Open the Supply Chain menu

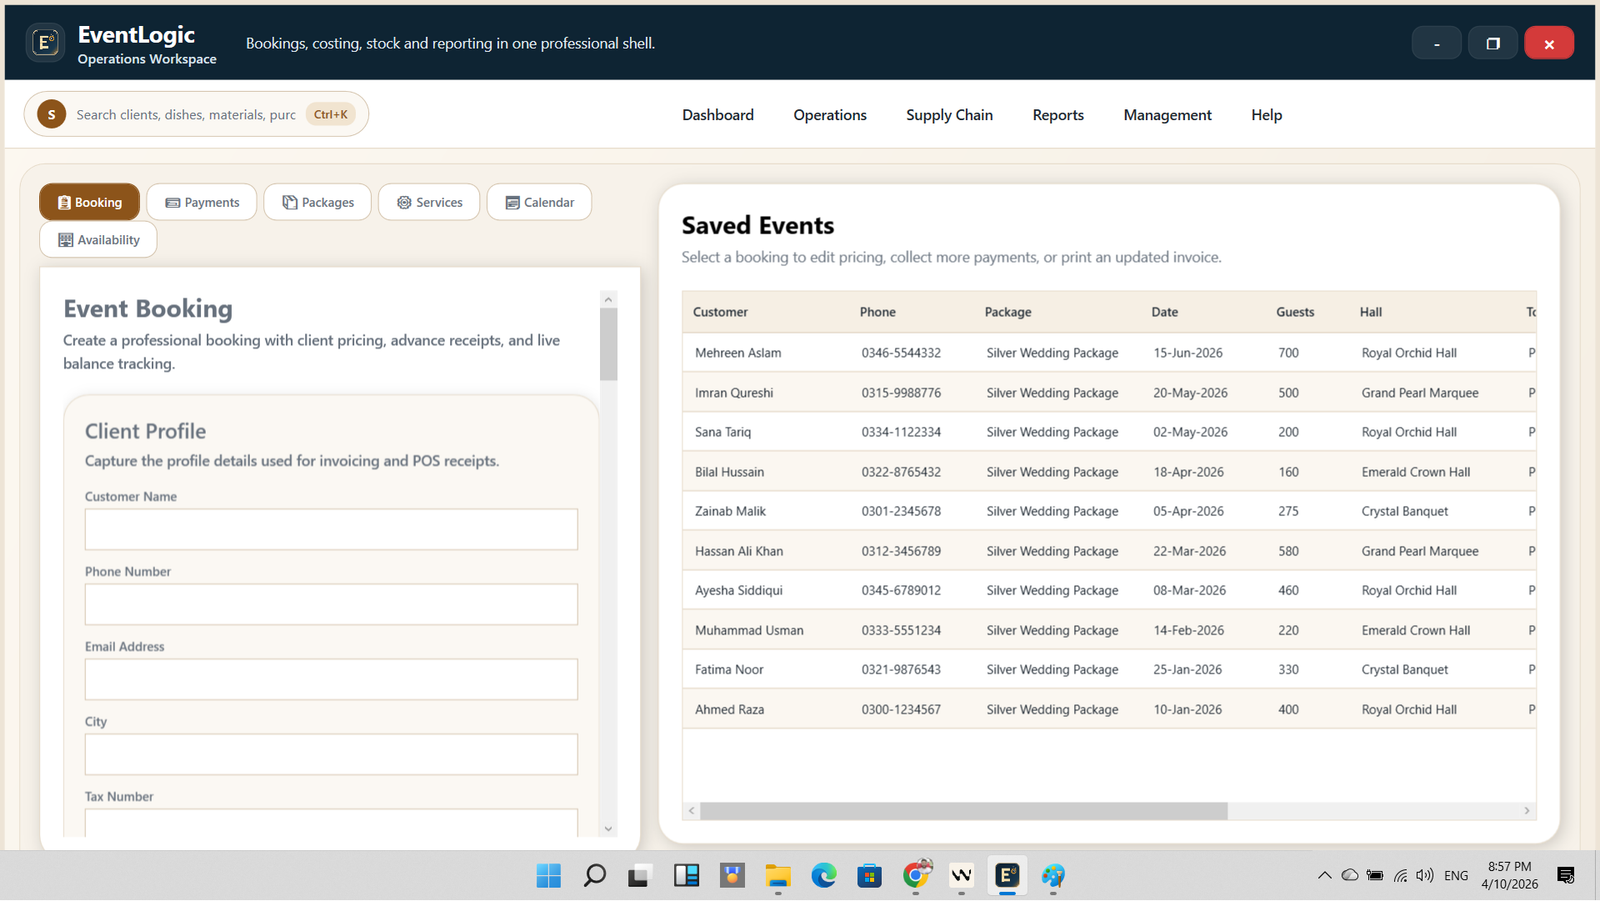949,114
